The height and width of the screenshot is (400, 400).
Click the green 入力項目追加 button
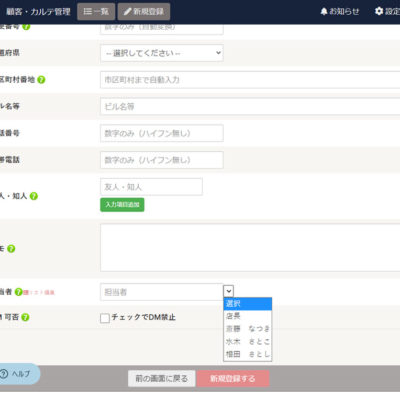(122, 205)
